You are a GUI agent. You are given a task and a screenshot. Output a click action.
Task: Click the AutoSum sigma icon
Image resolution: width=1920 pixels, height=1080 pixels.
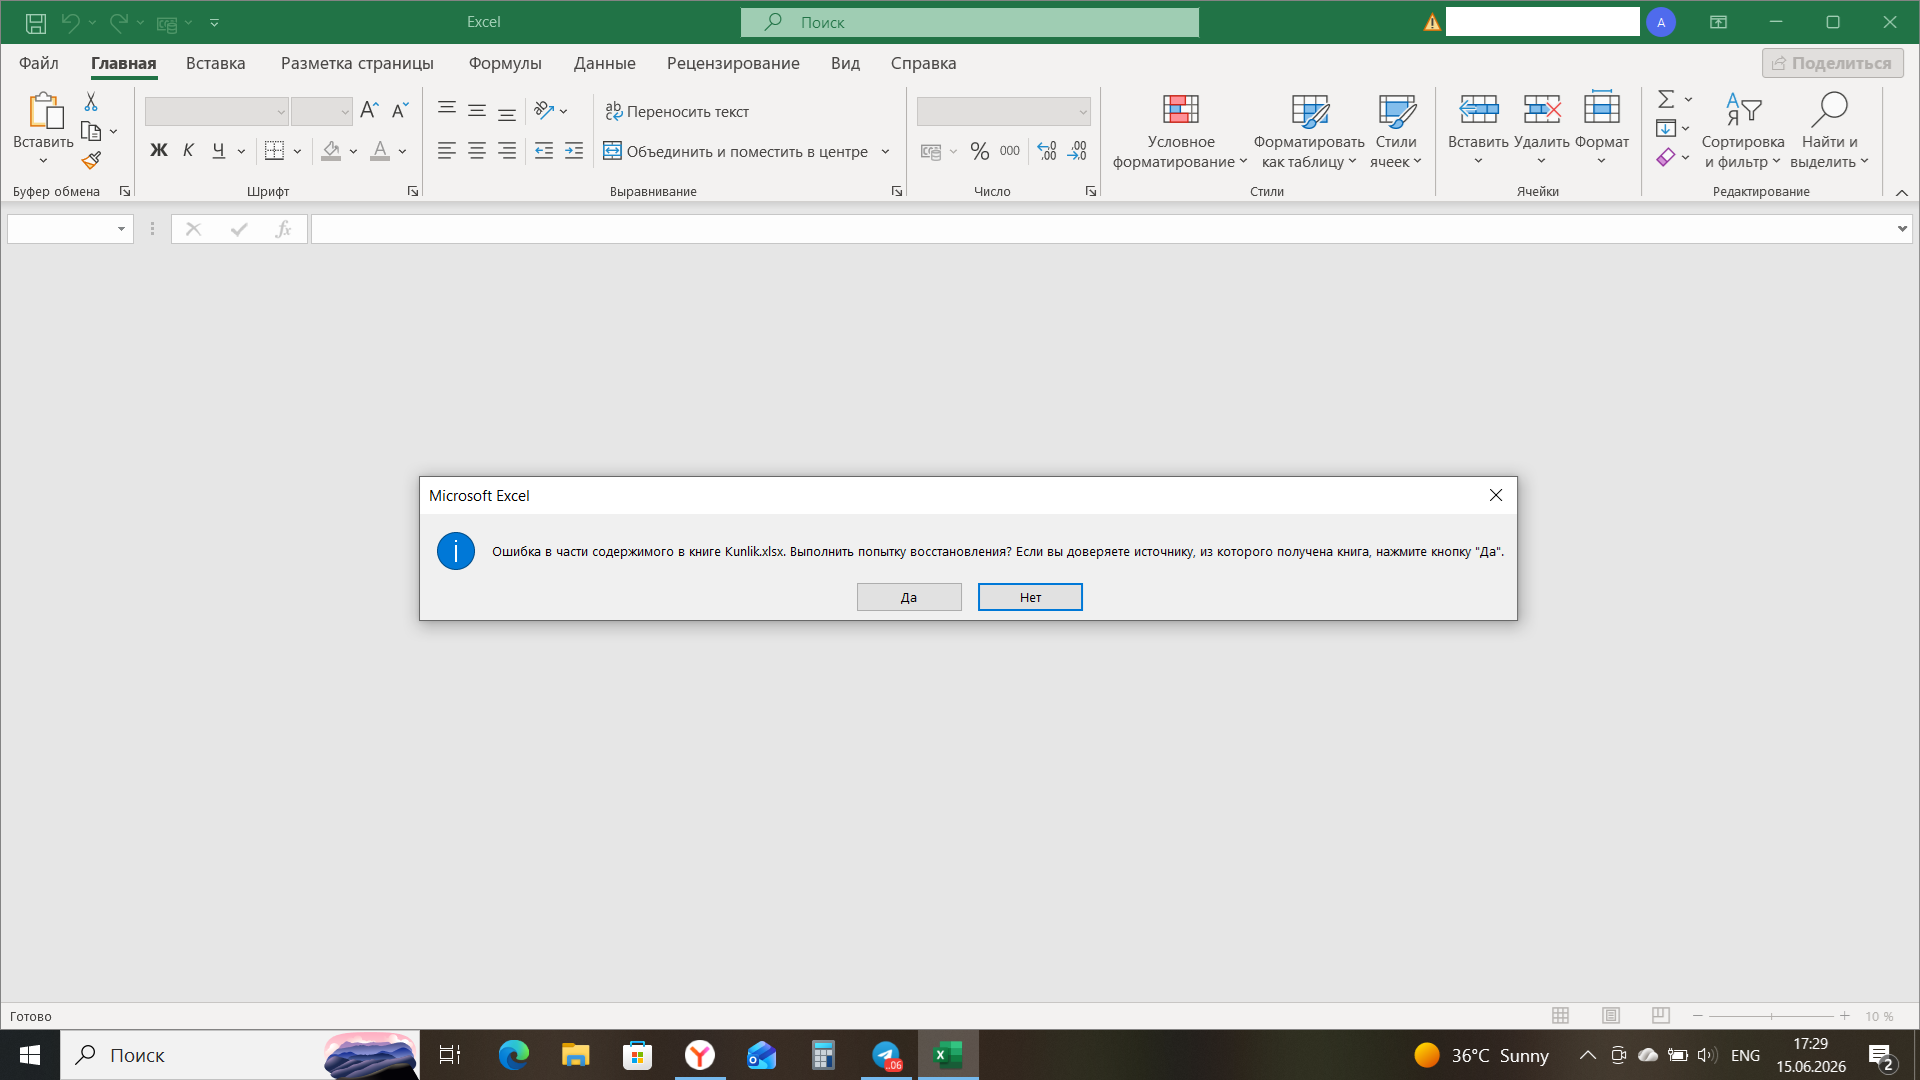coord(1666,99)
